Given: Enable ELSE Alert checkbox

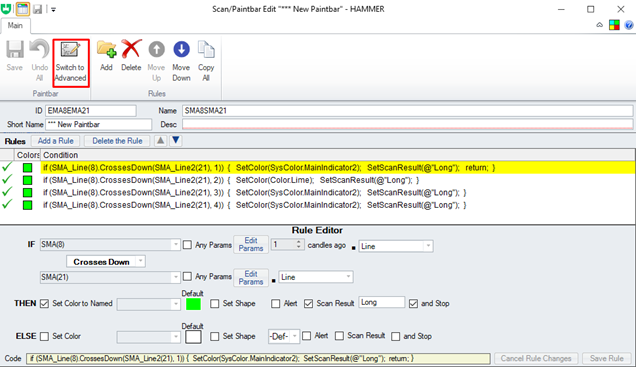Looking at the screenshot, I should [x=307, y=336].
